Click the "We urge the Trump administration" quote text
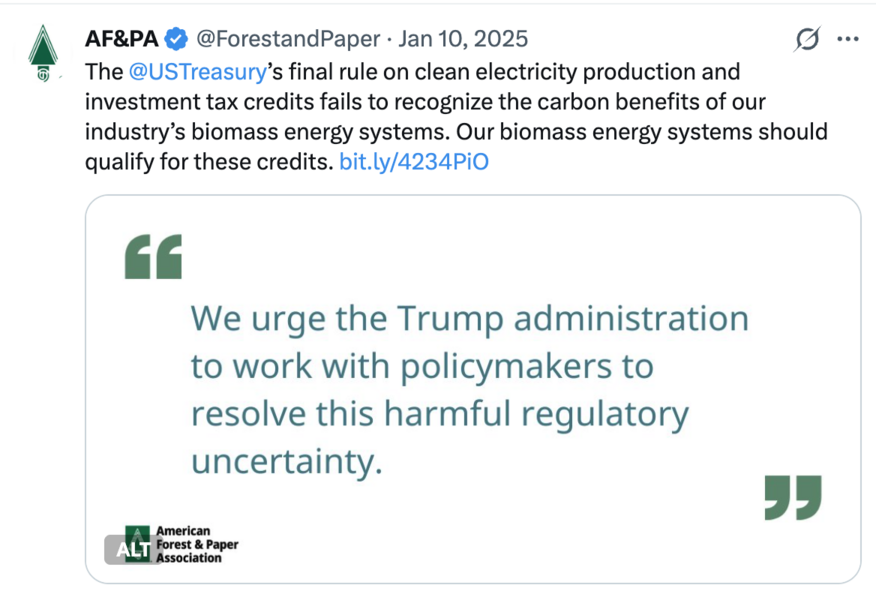The height and width of the screenshot is (600, 876). [x=469, y=319]
